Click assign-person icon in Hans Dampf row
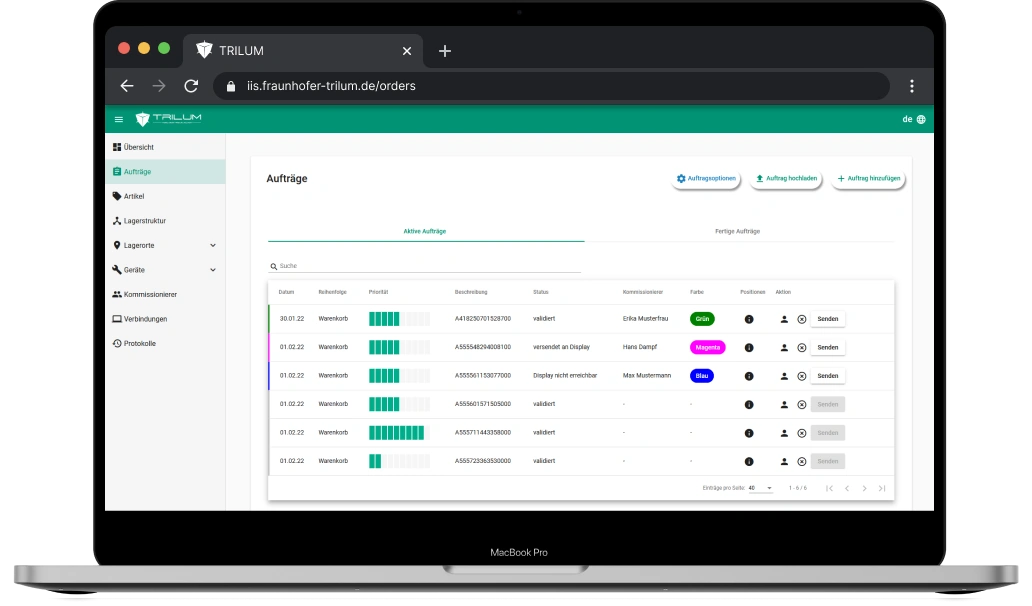The height and width of the screenshot is (606, 1032). [784, 348]
